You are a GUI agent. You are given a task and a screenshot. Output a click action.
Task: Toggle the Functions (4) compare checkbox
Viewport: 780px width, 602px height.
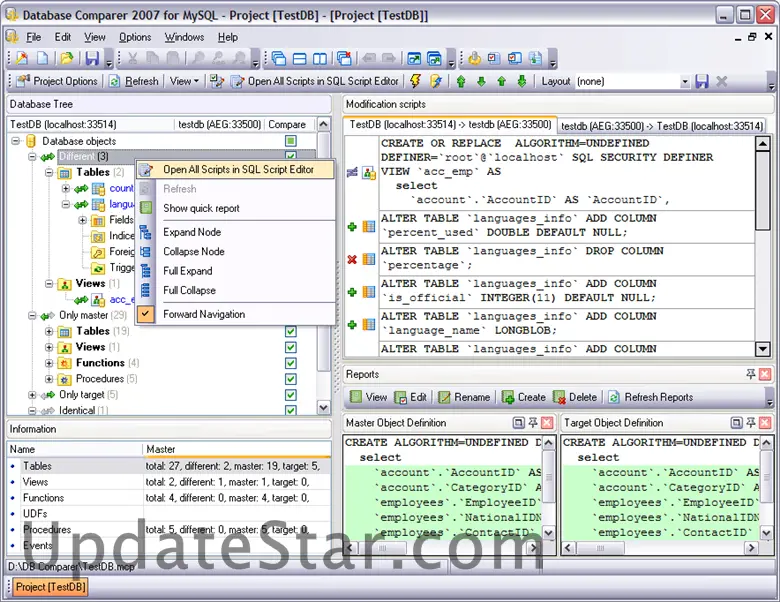291,363
